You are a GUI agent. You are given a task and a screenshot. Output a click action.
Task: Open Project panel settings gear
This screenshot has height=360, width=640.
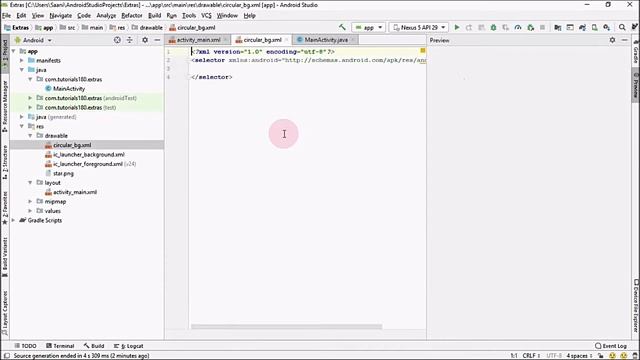tap(145, 40)
